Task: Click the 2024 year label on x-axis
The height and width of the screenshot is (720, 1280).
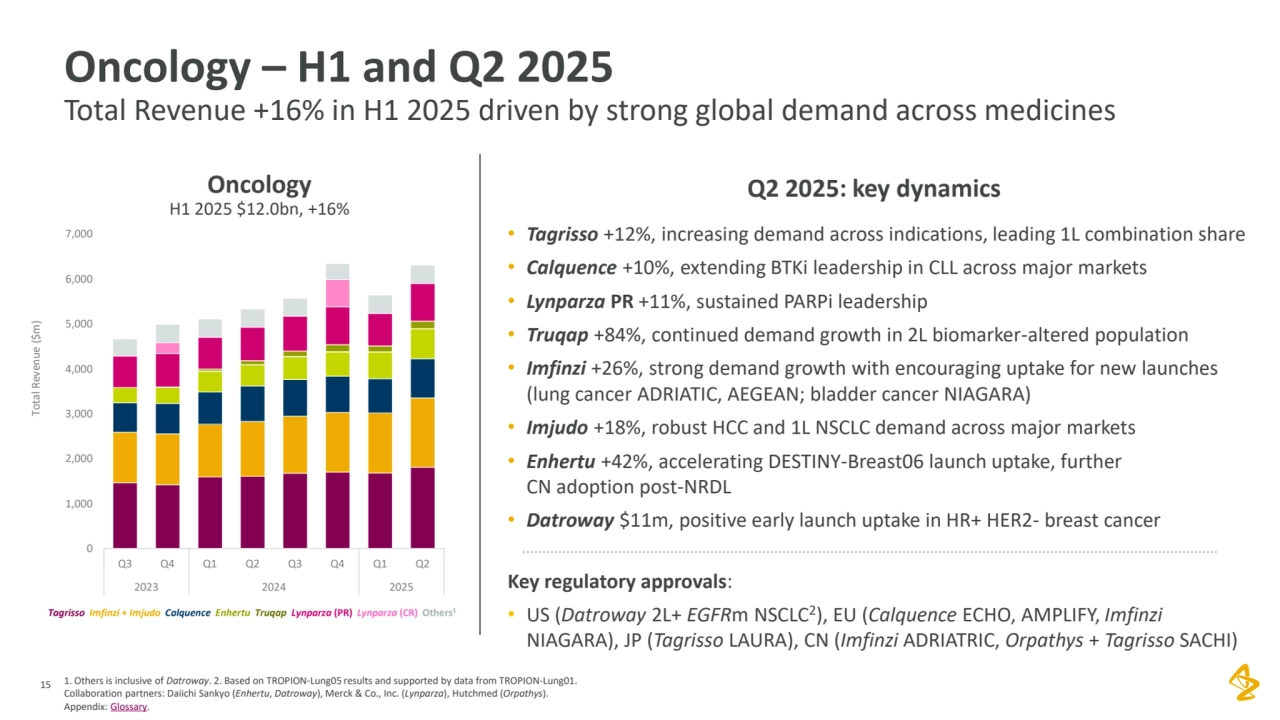Action: coord(273,587)
